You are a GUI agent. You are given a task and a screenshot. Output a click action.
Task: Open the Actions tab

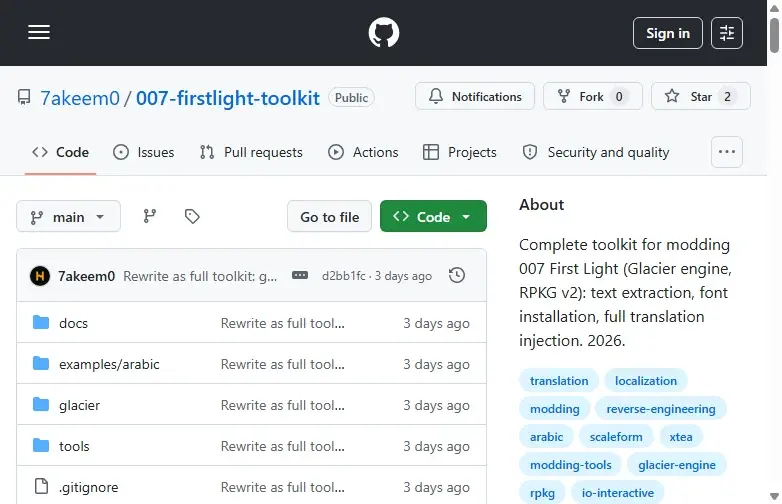tap(363, 152)
